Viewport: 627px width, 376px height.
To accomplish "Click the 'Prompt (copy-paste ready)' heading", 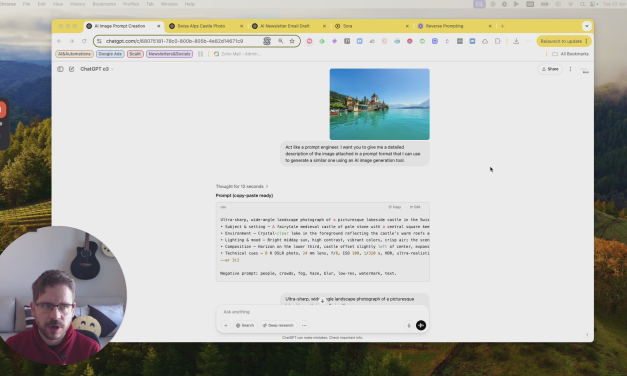I will click(x=244, y=196).
